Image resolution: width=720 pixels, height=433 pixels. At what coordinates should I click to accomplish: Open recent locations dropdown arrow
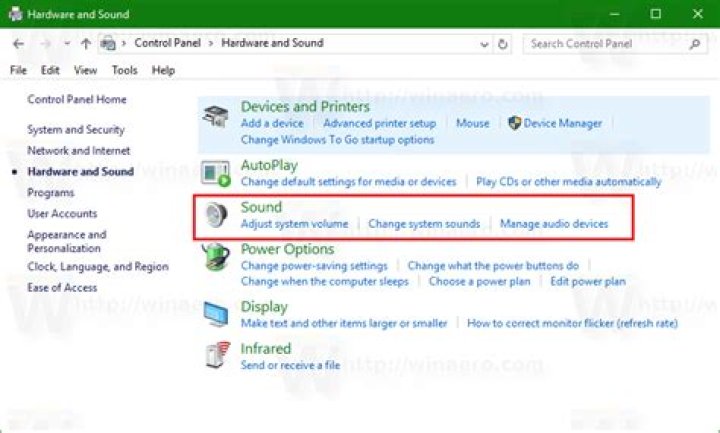pos(67,44)
